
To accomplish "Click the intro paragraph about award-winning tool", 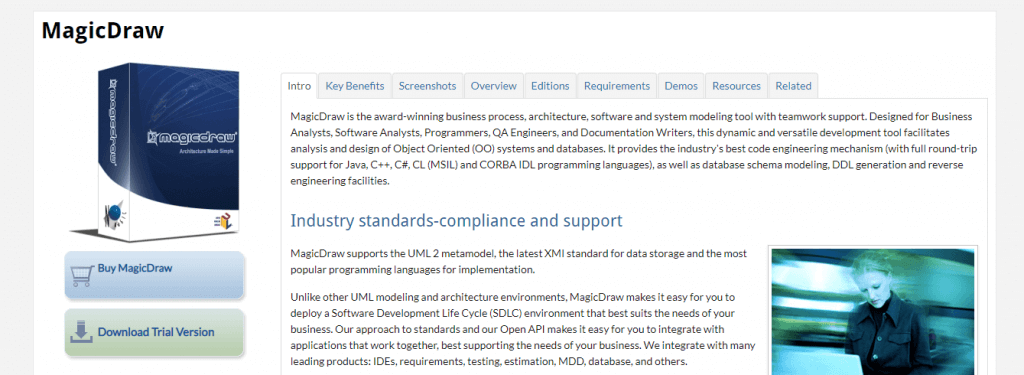I will (x=633, y=149).
